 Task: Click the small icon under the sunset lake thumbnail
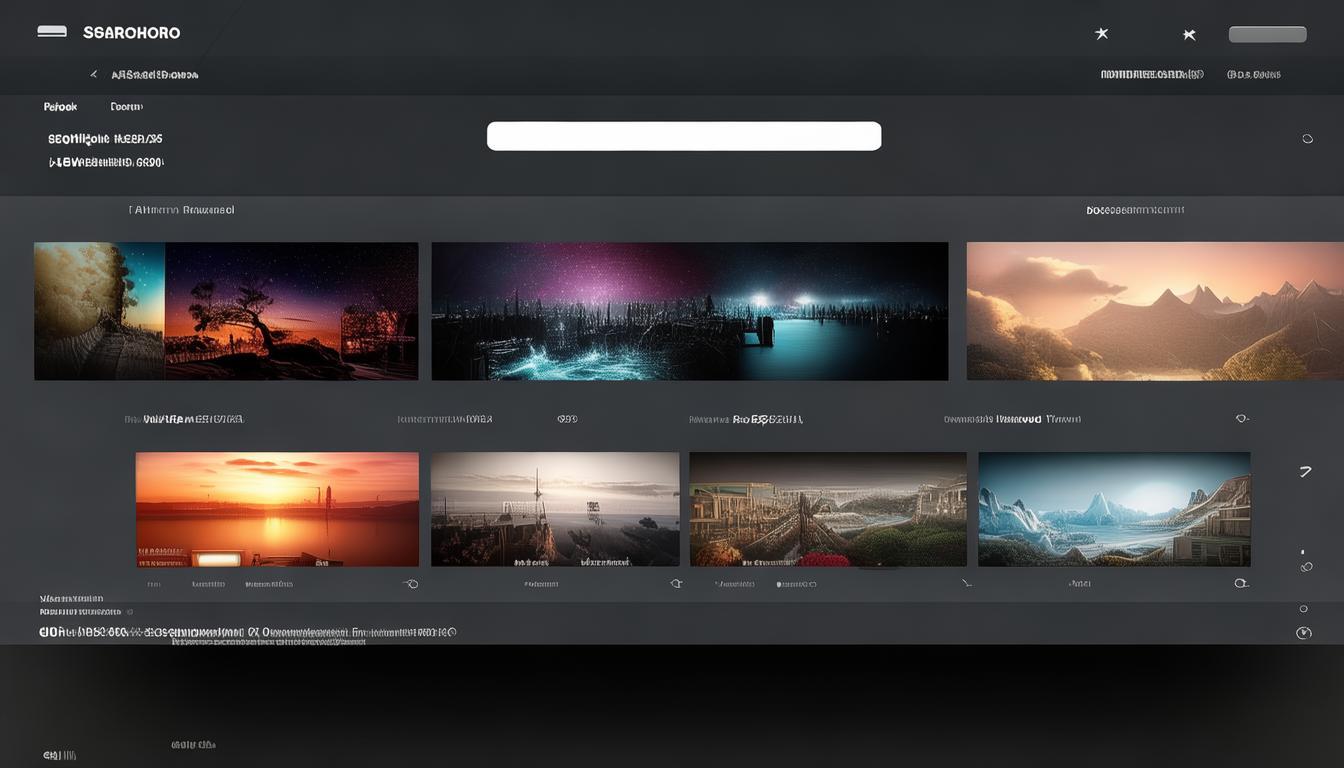[x=411, y=584]
